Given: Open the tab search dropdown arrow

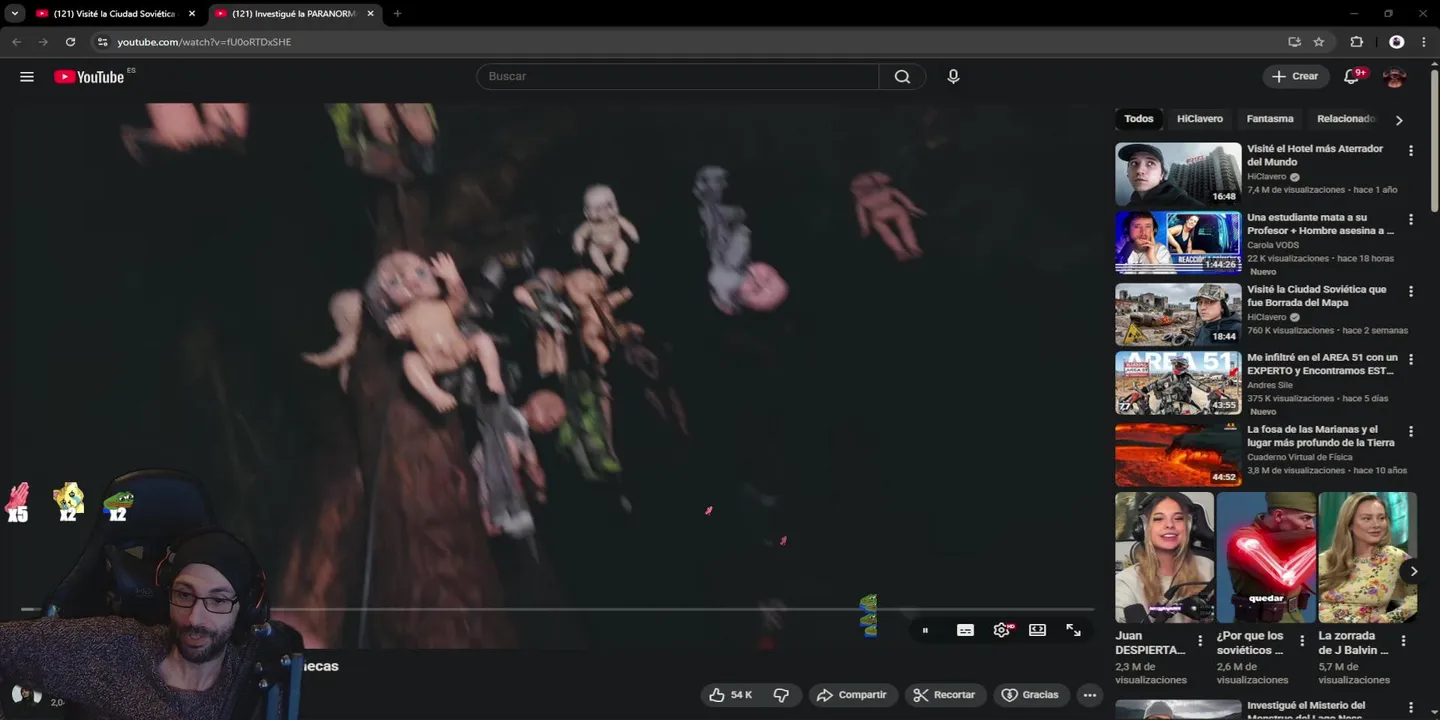Looking at the screenshot, I should [x=14, y=14].
